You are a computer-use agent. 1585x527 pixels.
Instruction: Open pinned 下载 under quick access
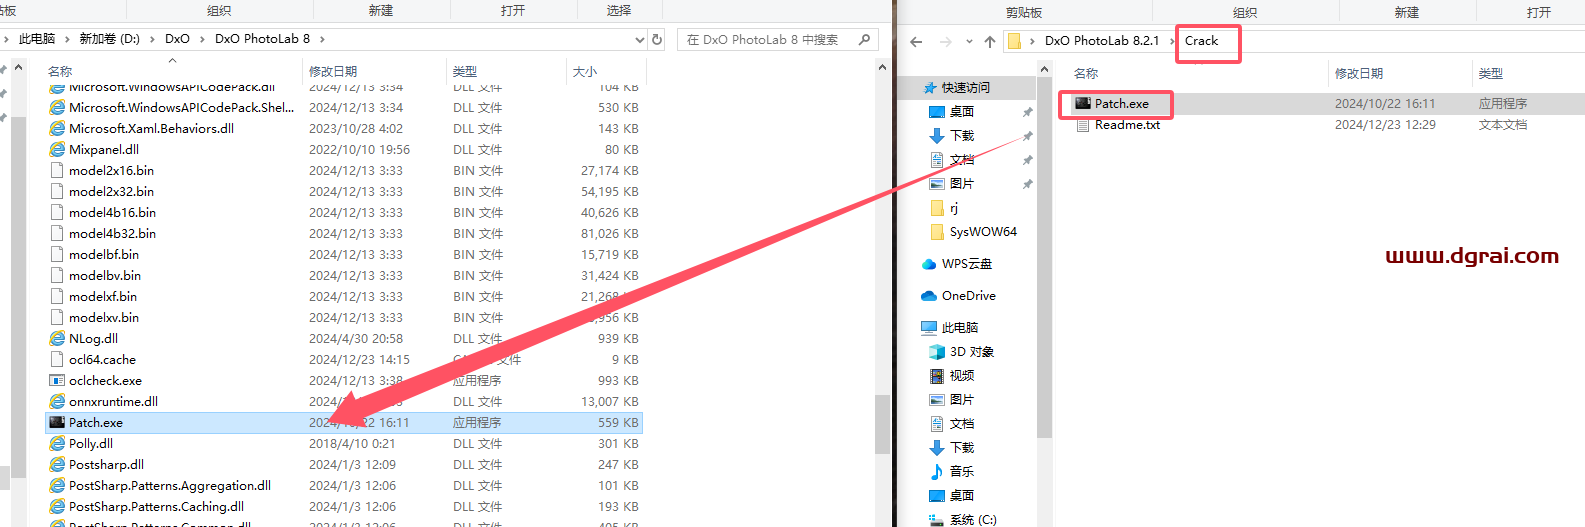pyautogui.click(x=961, y=136)
